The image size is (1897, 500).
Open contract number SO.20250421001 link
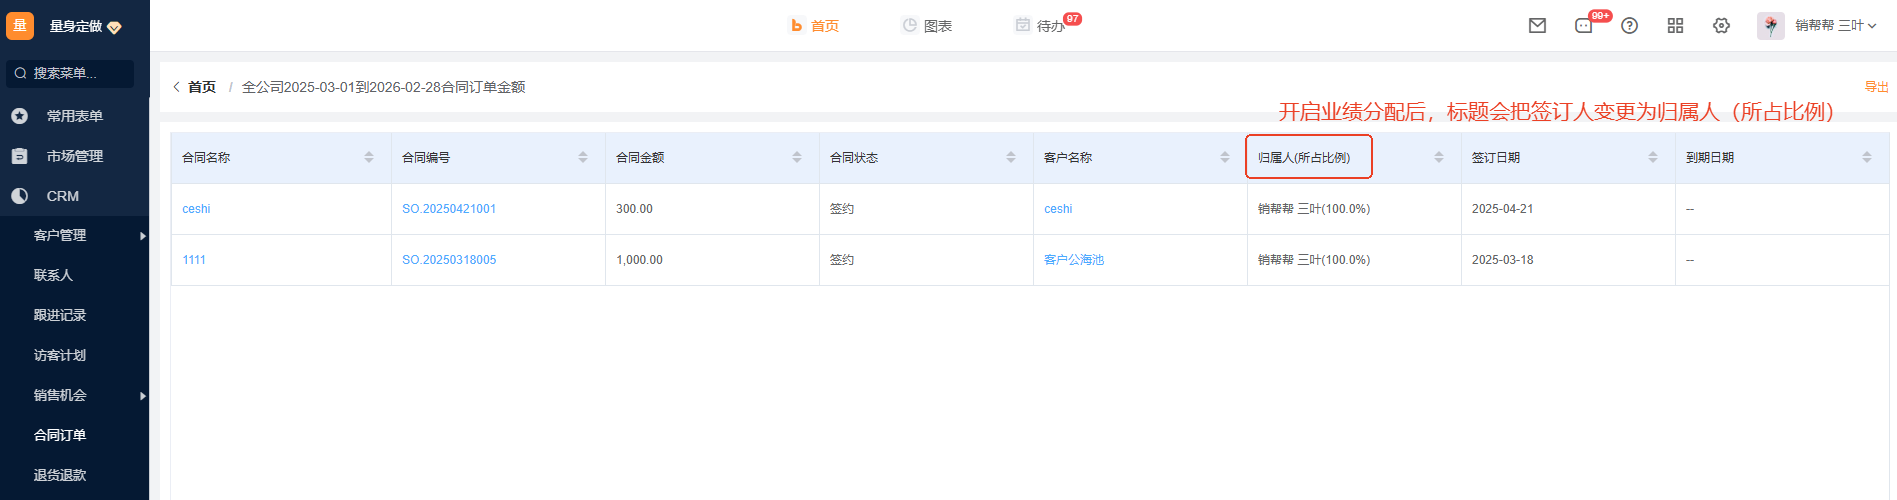[449, 209]
